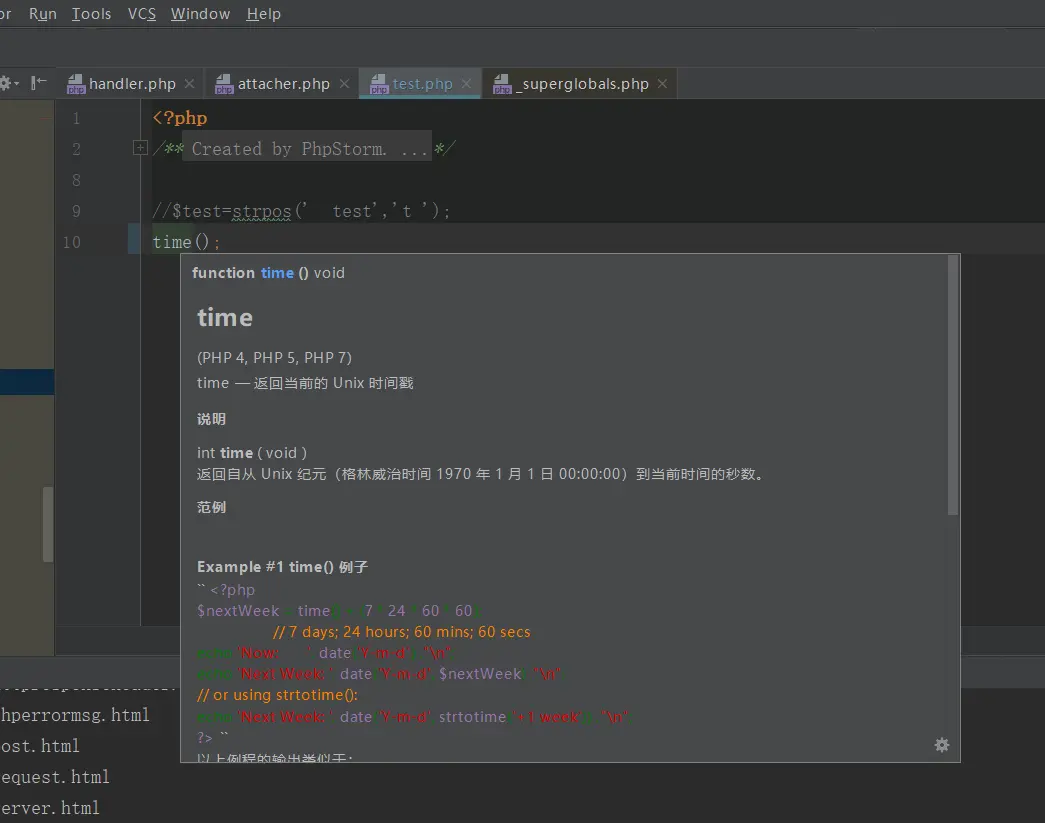Open the Window menu
The image size is (1045, 823).
[x=200, y=13]
